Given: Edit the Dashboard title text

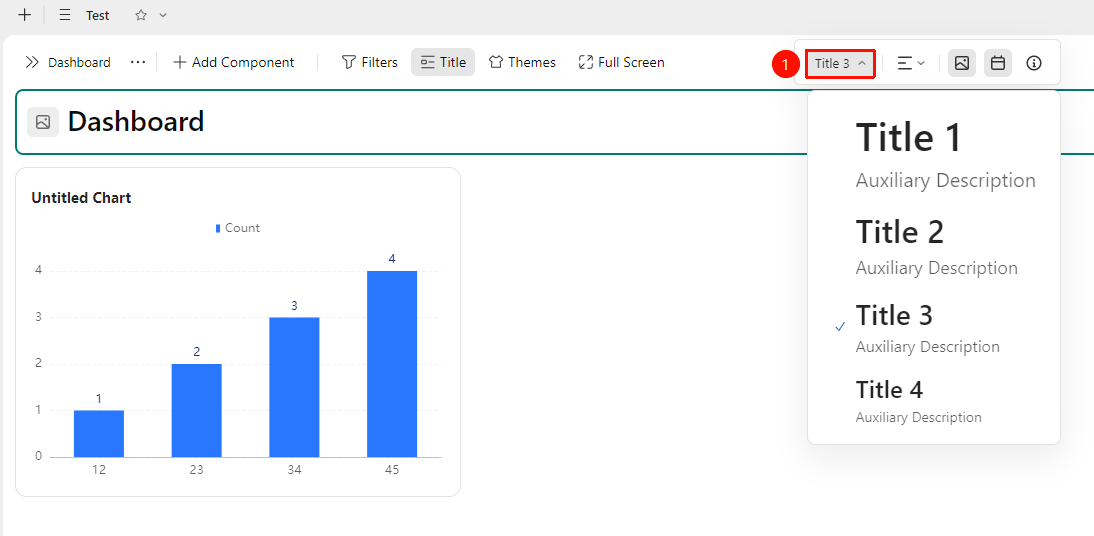Looking at the screenshot, I should (136, 121).
